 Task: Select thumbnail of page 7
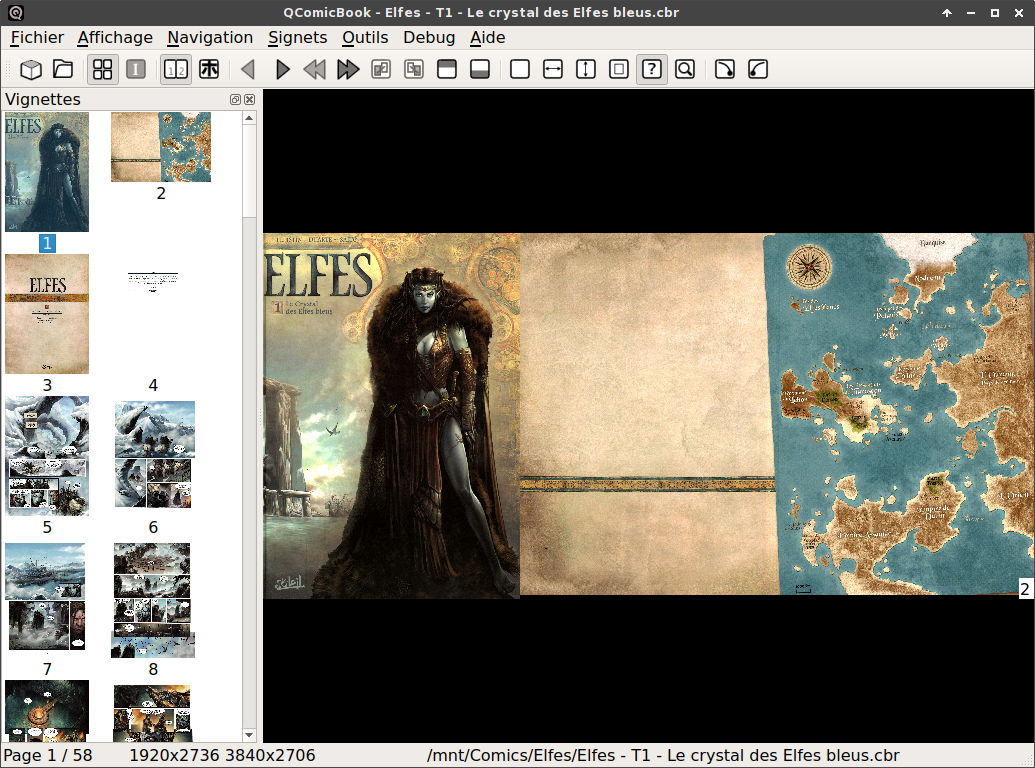click(x=47, y=598)
